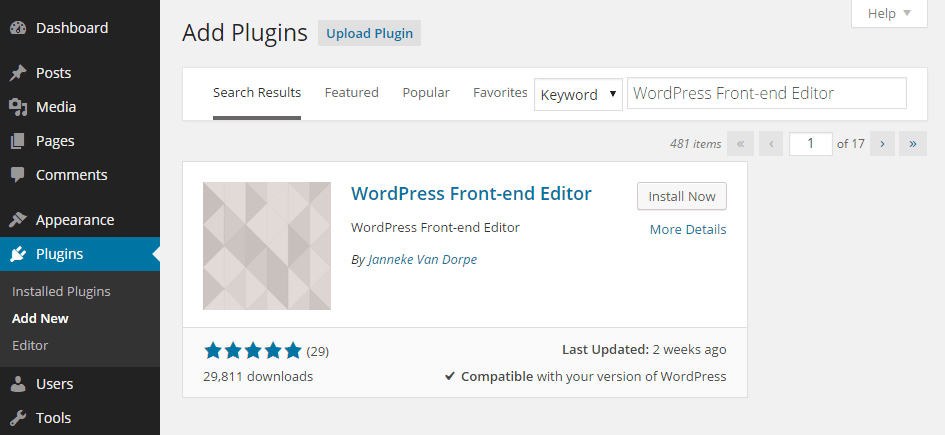This screenshot has height=435, width=945.
Task: Click the Compatible with your version text
Action: point(586,377)
